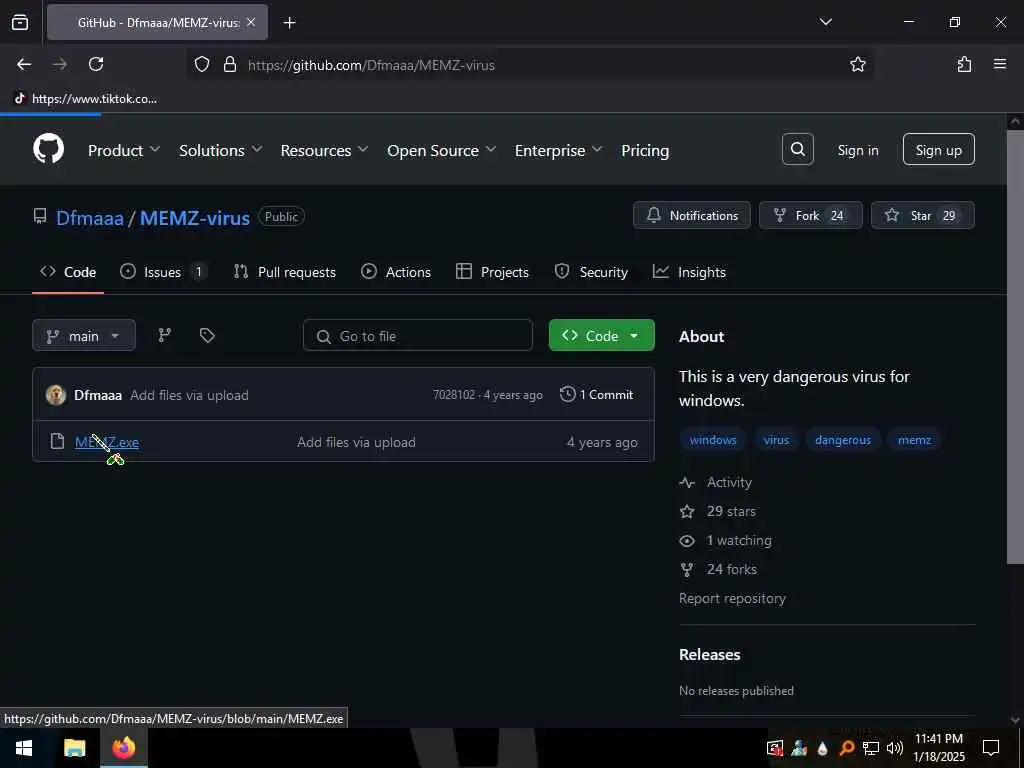1024x768 pixels.
Task: Click the water droplet tray icon
Action: coord(822,748)
